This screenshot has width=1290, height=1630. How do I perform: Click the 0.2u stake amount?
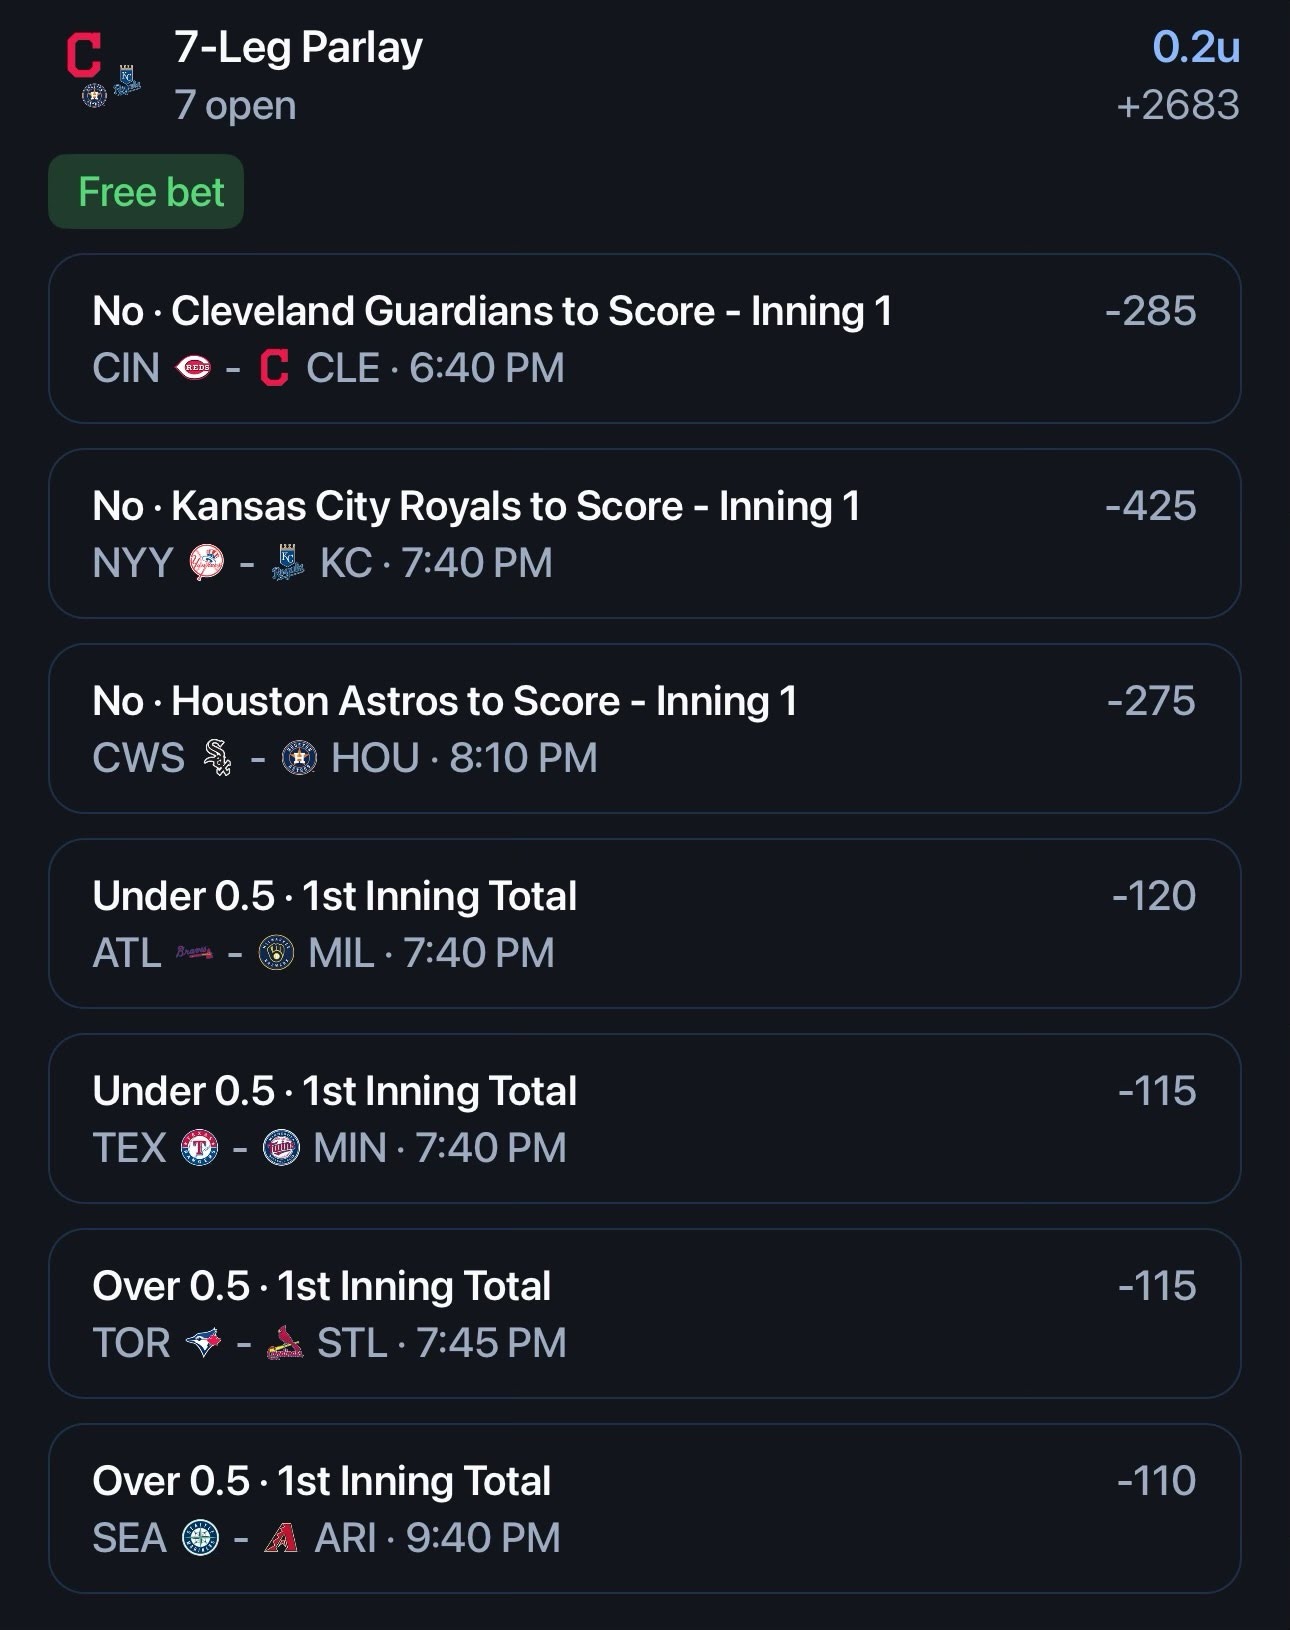point(1196,47)
